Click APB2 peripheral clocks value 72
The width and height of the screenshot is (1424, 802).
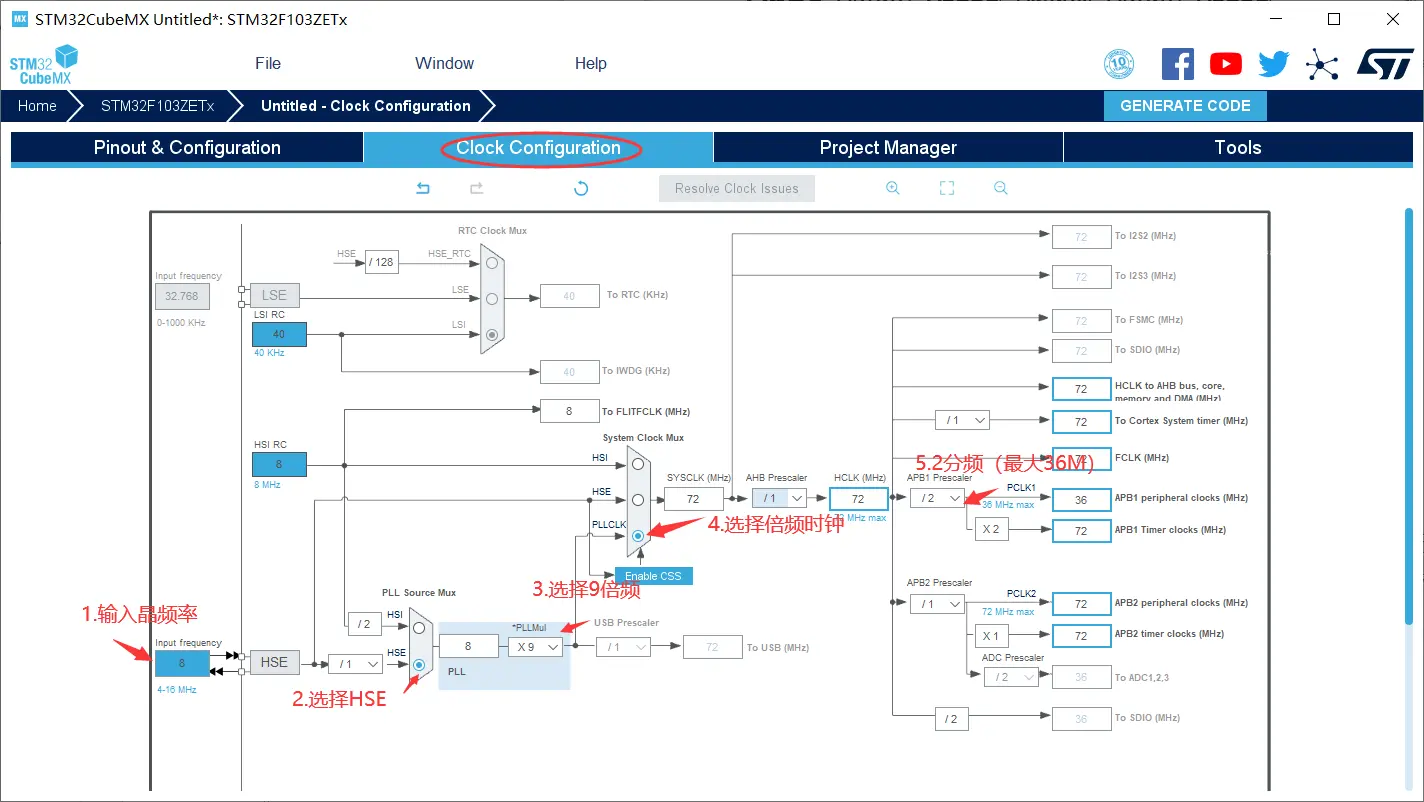click(x=1081, y=604)
